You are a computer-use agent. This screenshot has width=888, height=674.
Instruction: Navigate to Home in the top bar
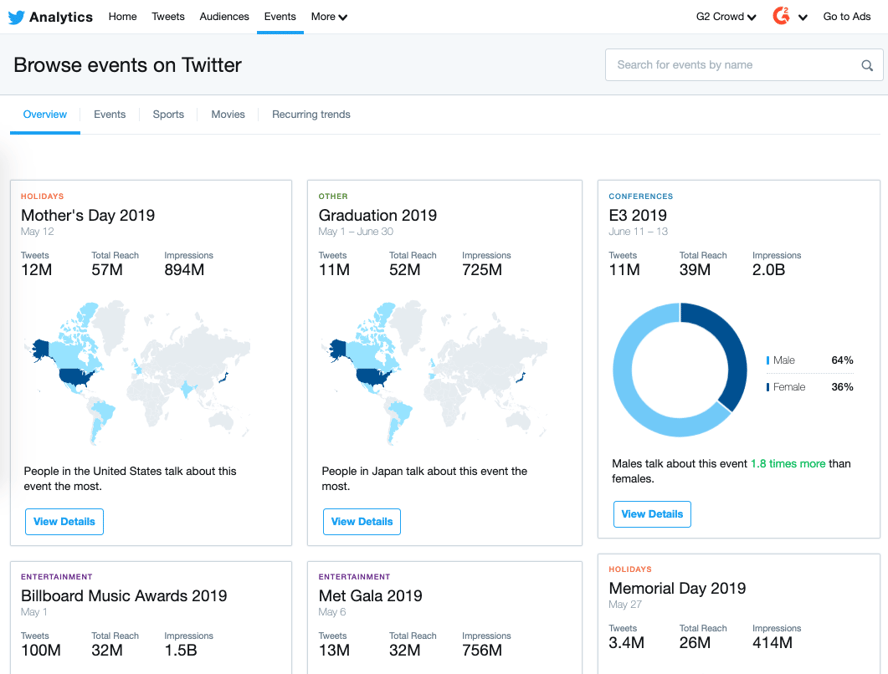click(x=122, y=16)
